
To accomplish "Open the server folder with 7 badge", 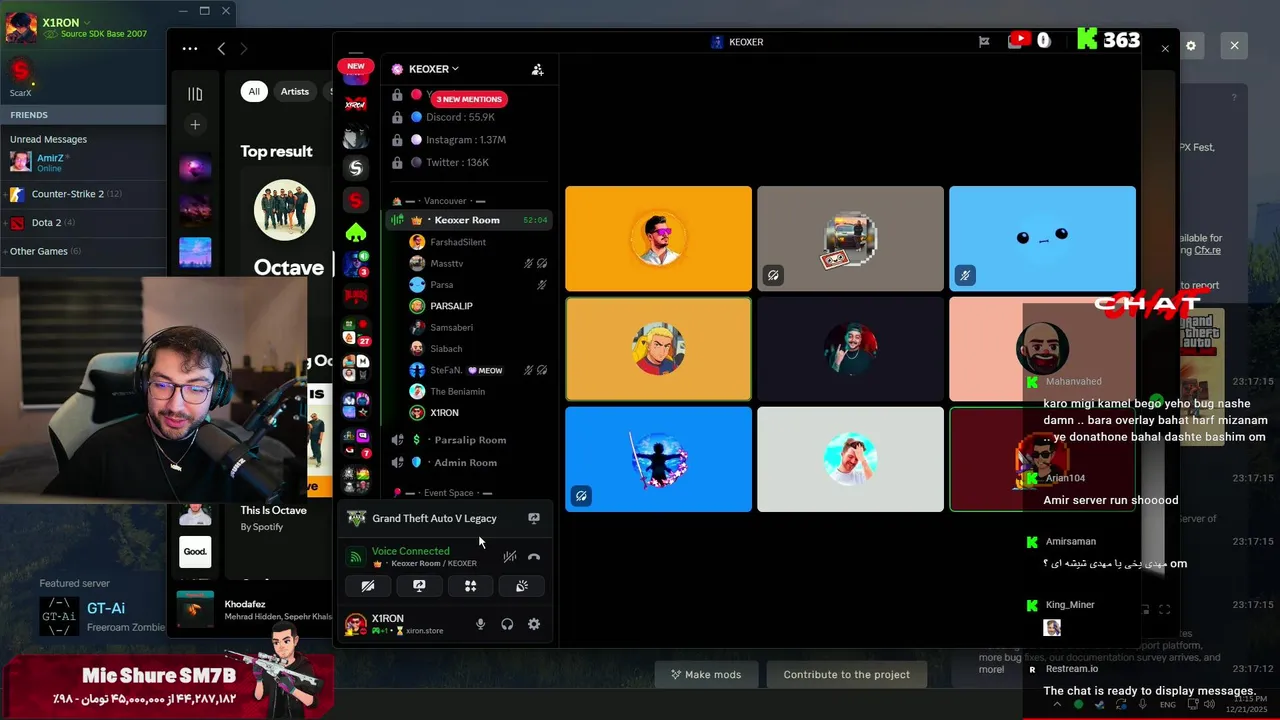I will click(x=356, y=443).
